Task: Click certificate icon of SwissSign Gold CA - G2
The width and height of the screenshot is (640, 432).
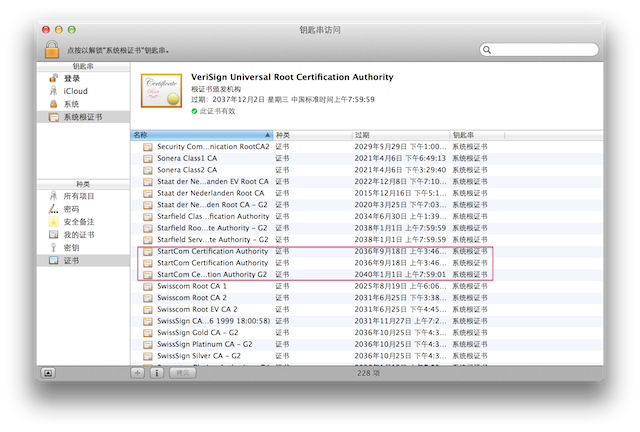Action: tap(148, 333)
